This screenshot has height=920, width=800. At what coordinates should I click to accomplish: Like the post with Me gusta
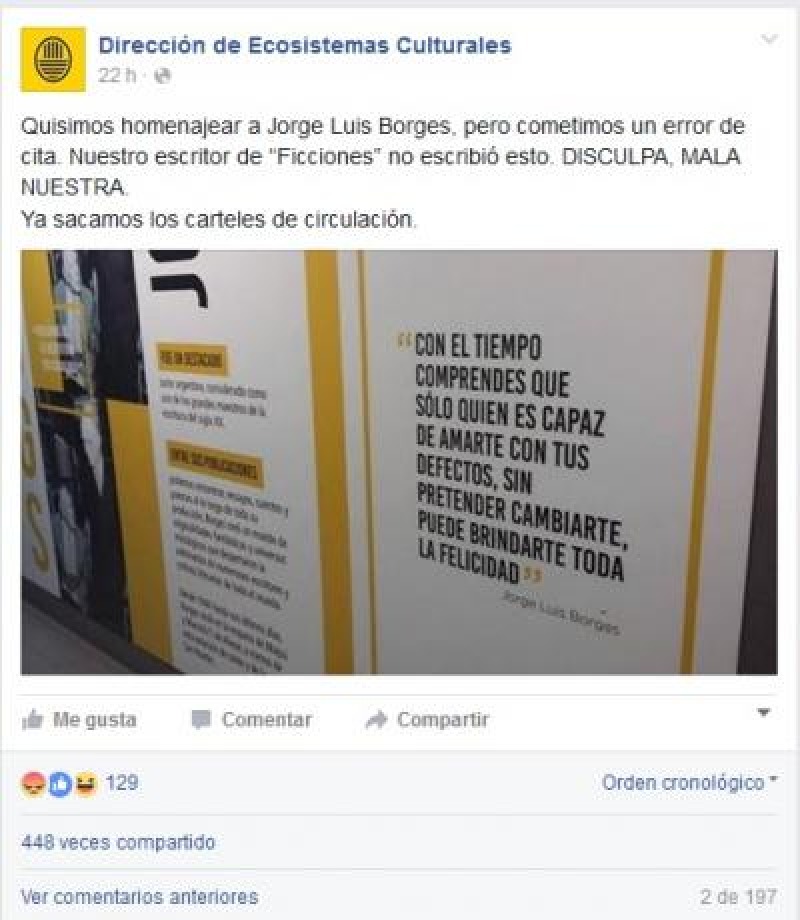coord(79,719)
